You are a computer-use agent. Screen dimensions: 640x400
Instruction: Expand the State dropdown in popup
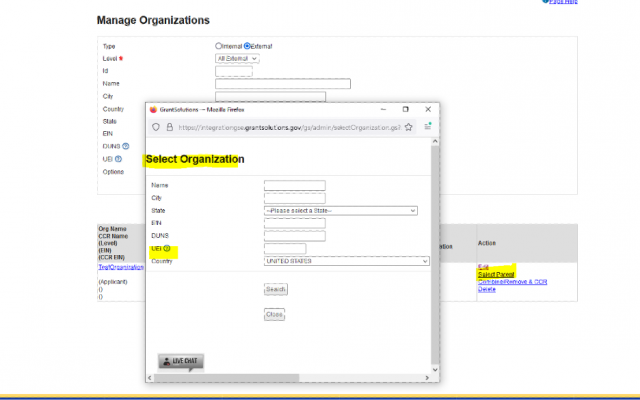click(340, 210)
